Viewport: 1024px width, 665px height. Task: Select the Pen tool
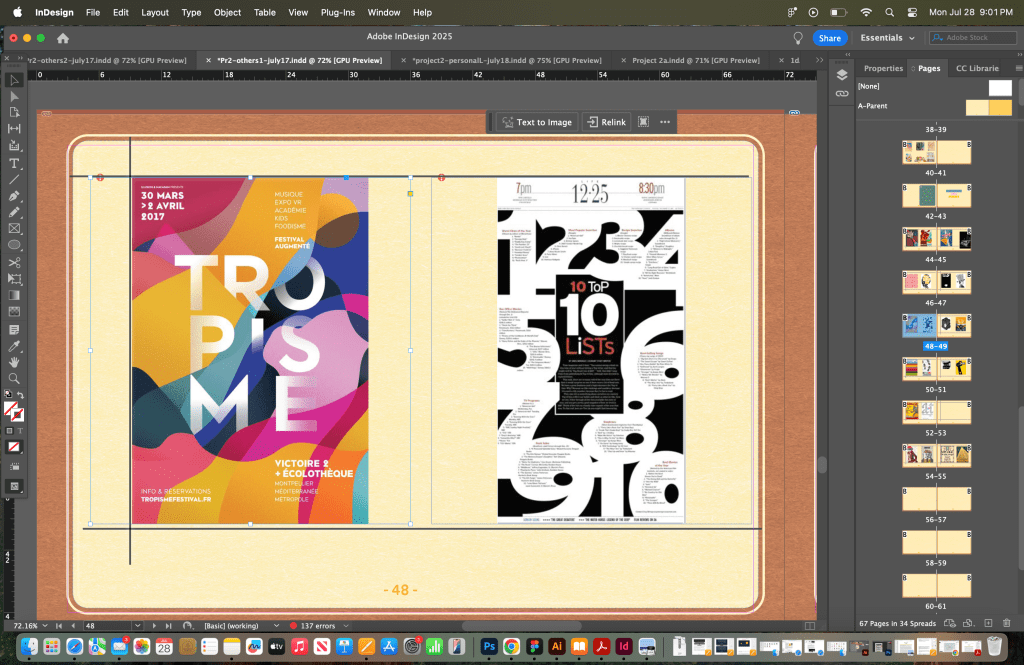tap(14, 196)
